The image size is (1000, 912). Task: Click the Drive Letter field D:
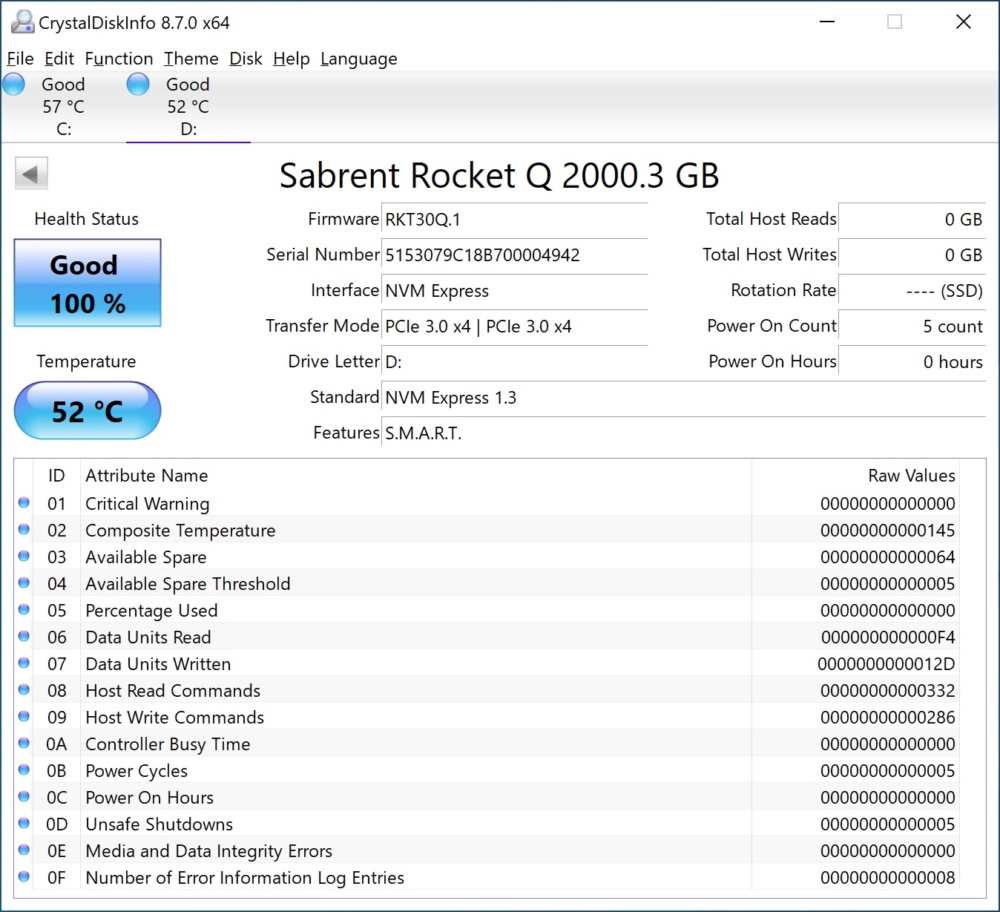(x=515, y=362)
